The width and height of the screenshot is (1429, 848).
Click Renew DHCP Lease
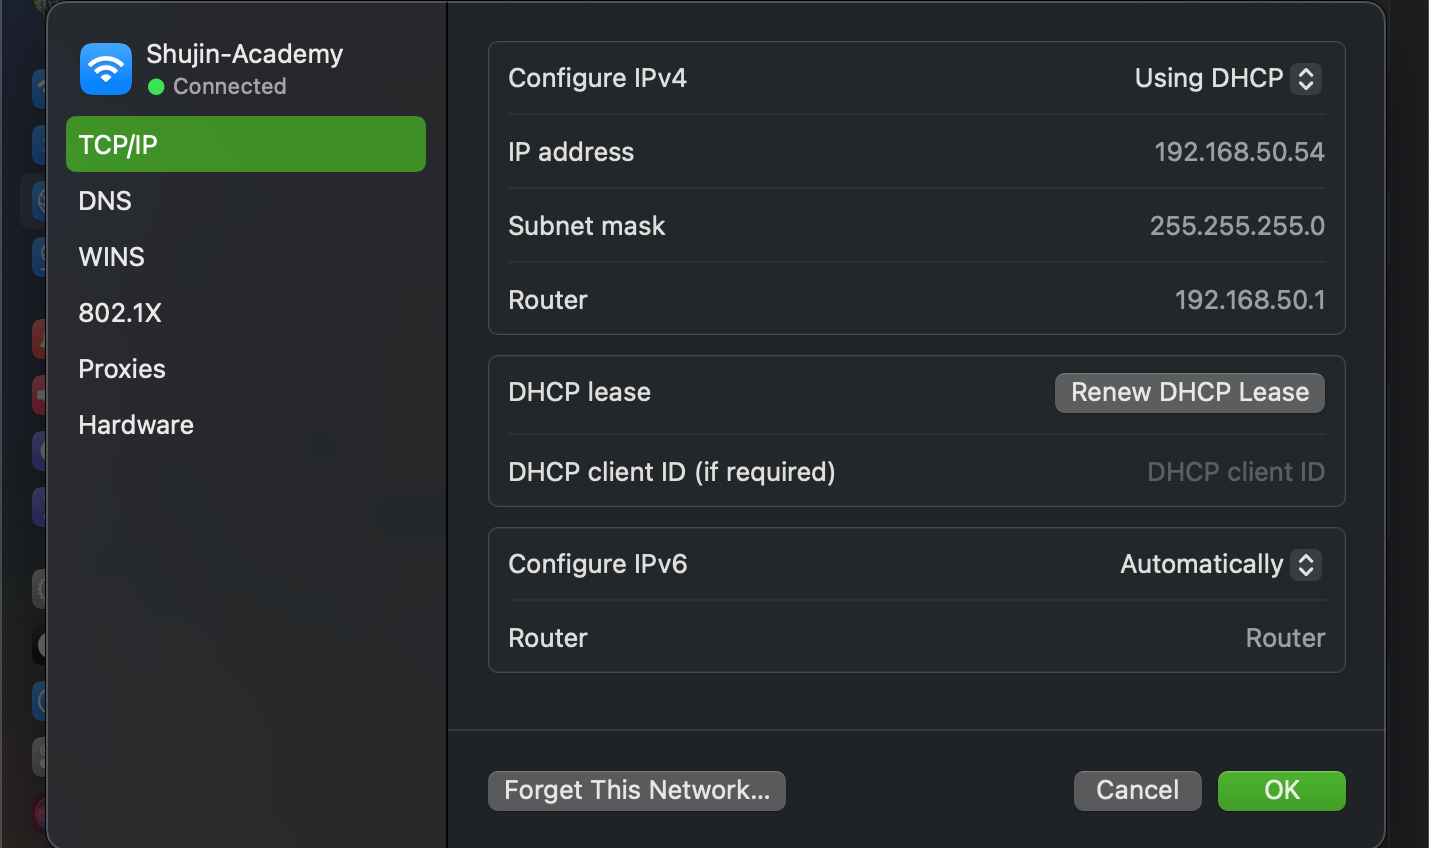tap(1189, 392)
